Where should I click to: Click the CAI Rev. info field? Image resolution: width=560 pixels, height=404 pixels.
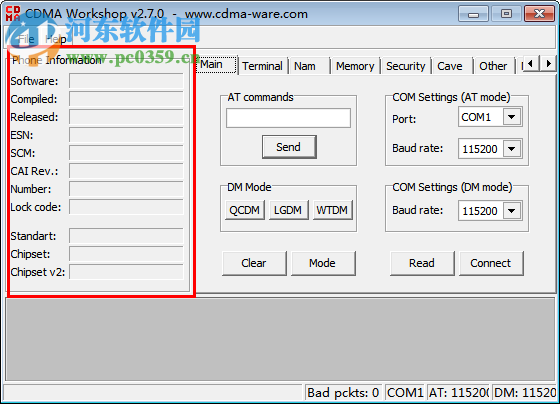126,171
